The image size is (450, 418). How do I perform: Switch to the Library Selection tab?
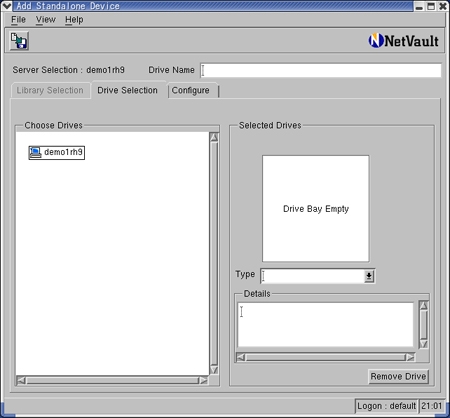point(50,90)
